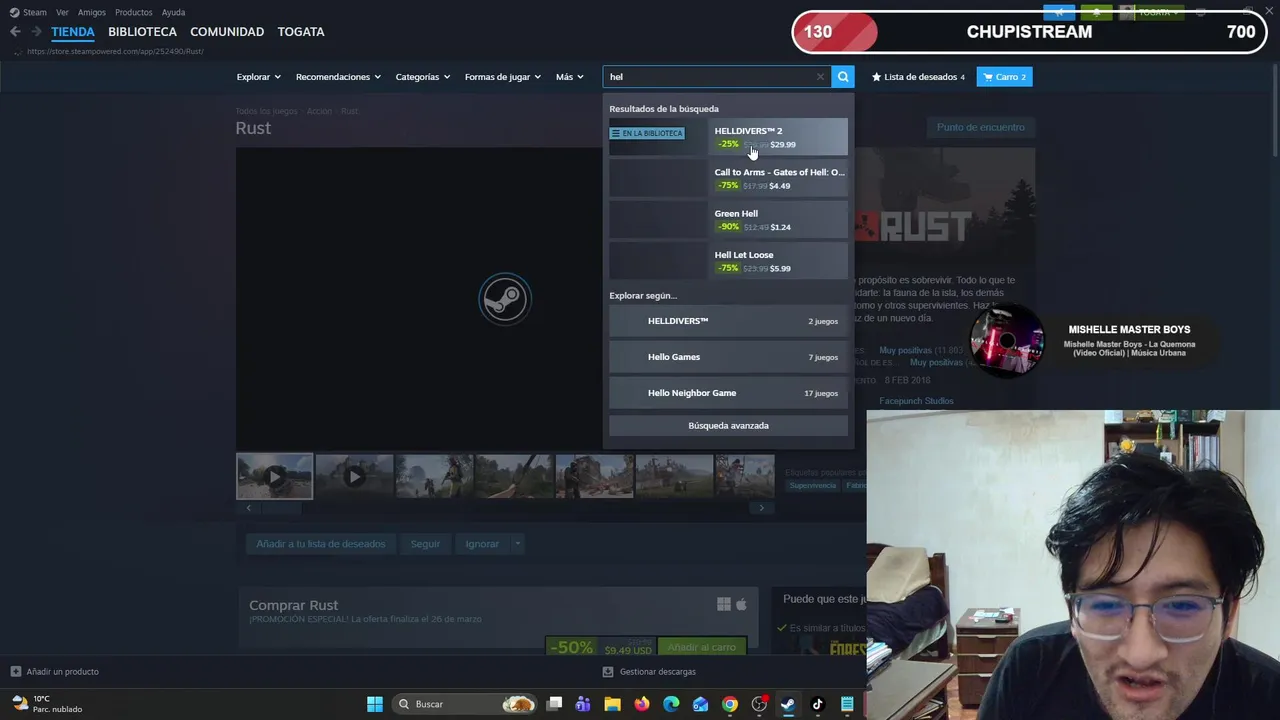The width and height of the screenshot is (1280, 720).
Task: Select the third Rust screenshot thumbnail
Action: click(434, 476)
